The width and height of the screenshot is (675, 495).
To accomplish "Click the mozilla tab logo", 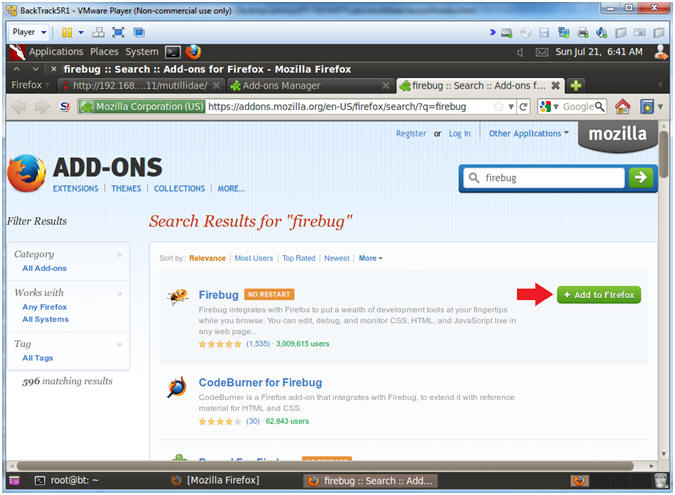I will (617, 134).
